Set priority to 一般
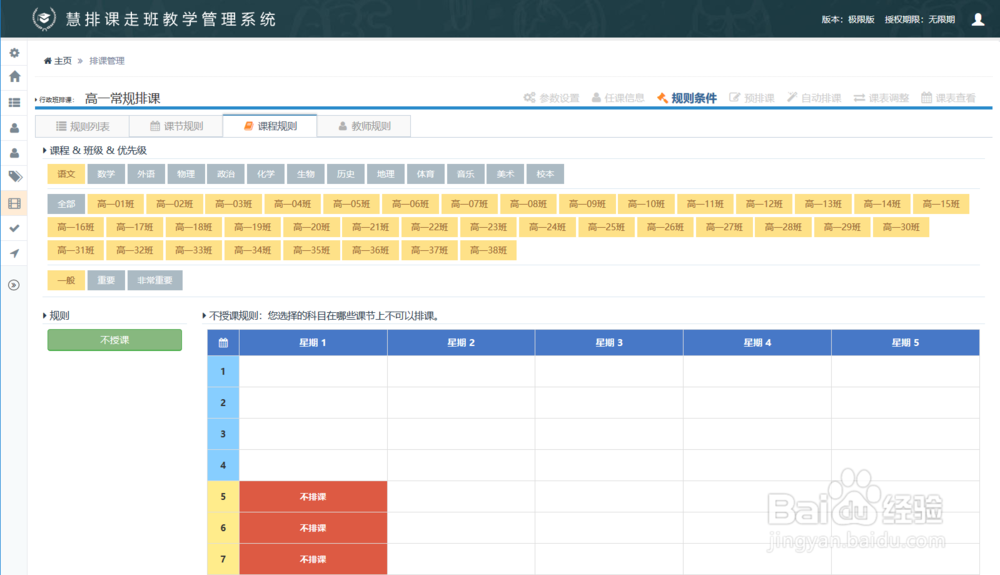 point(66,280)
